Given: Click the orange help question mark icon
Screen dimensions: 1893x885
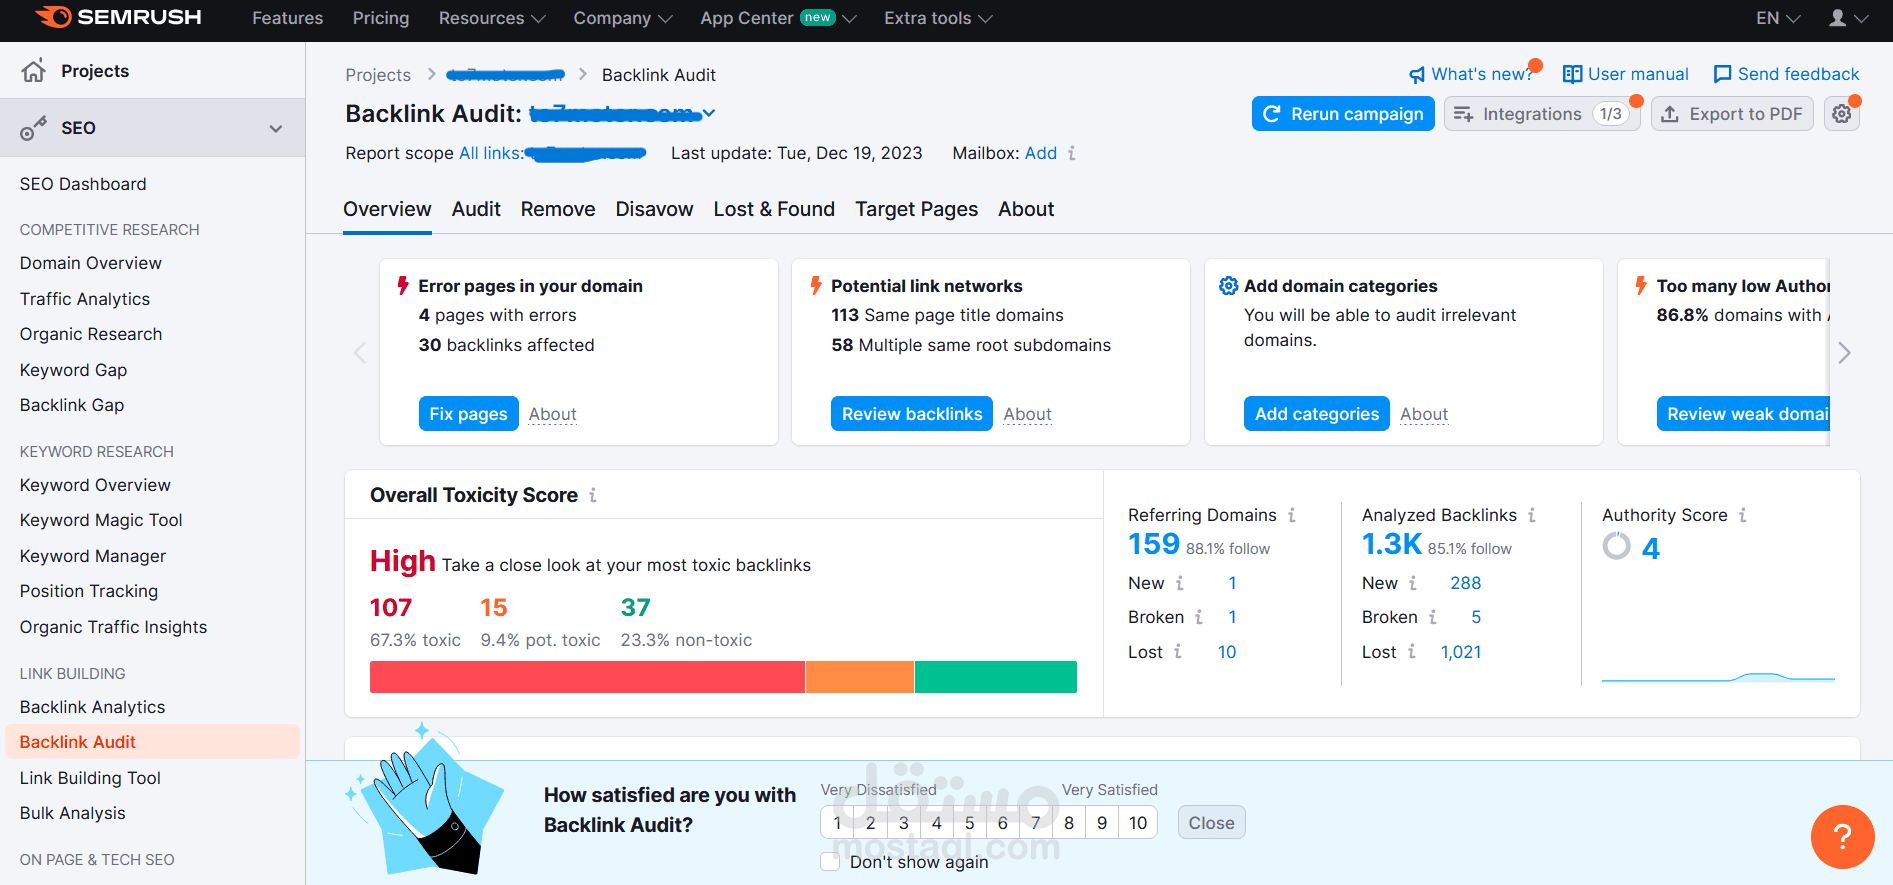Looking at the screenshot, I should 1842,837.
